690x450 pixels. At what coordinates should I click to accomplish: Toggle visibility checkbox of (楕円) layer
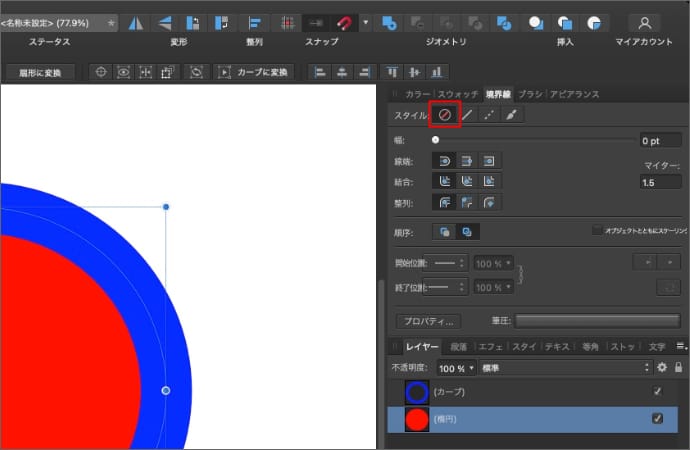(x=657, y=419)
